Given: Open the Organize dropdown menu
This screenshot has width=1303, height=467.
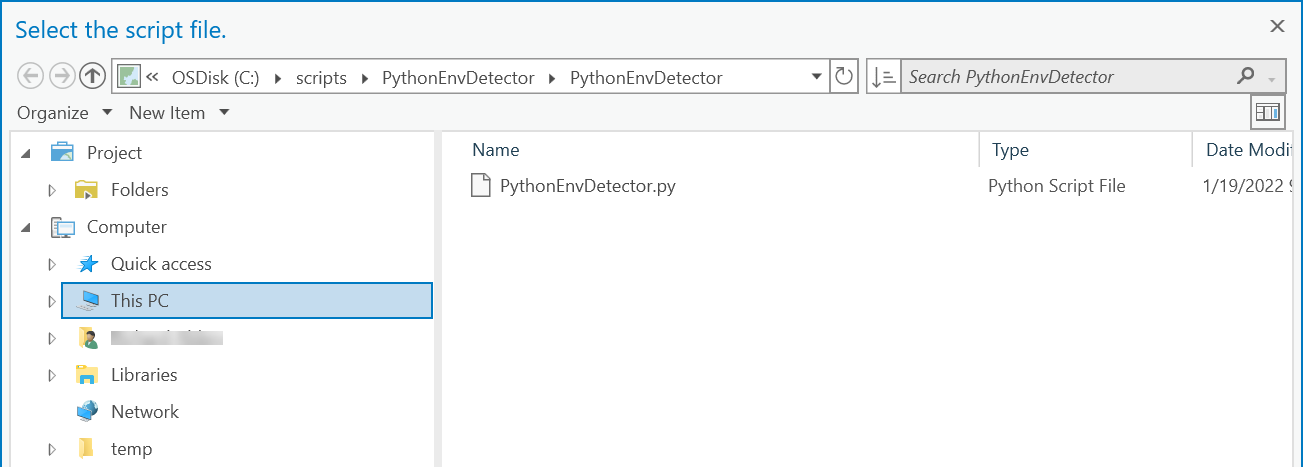Looking at the screenshot, I should 64,113.
